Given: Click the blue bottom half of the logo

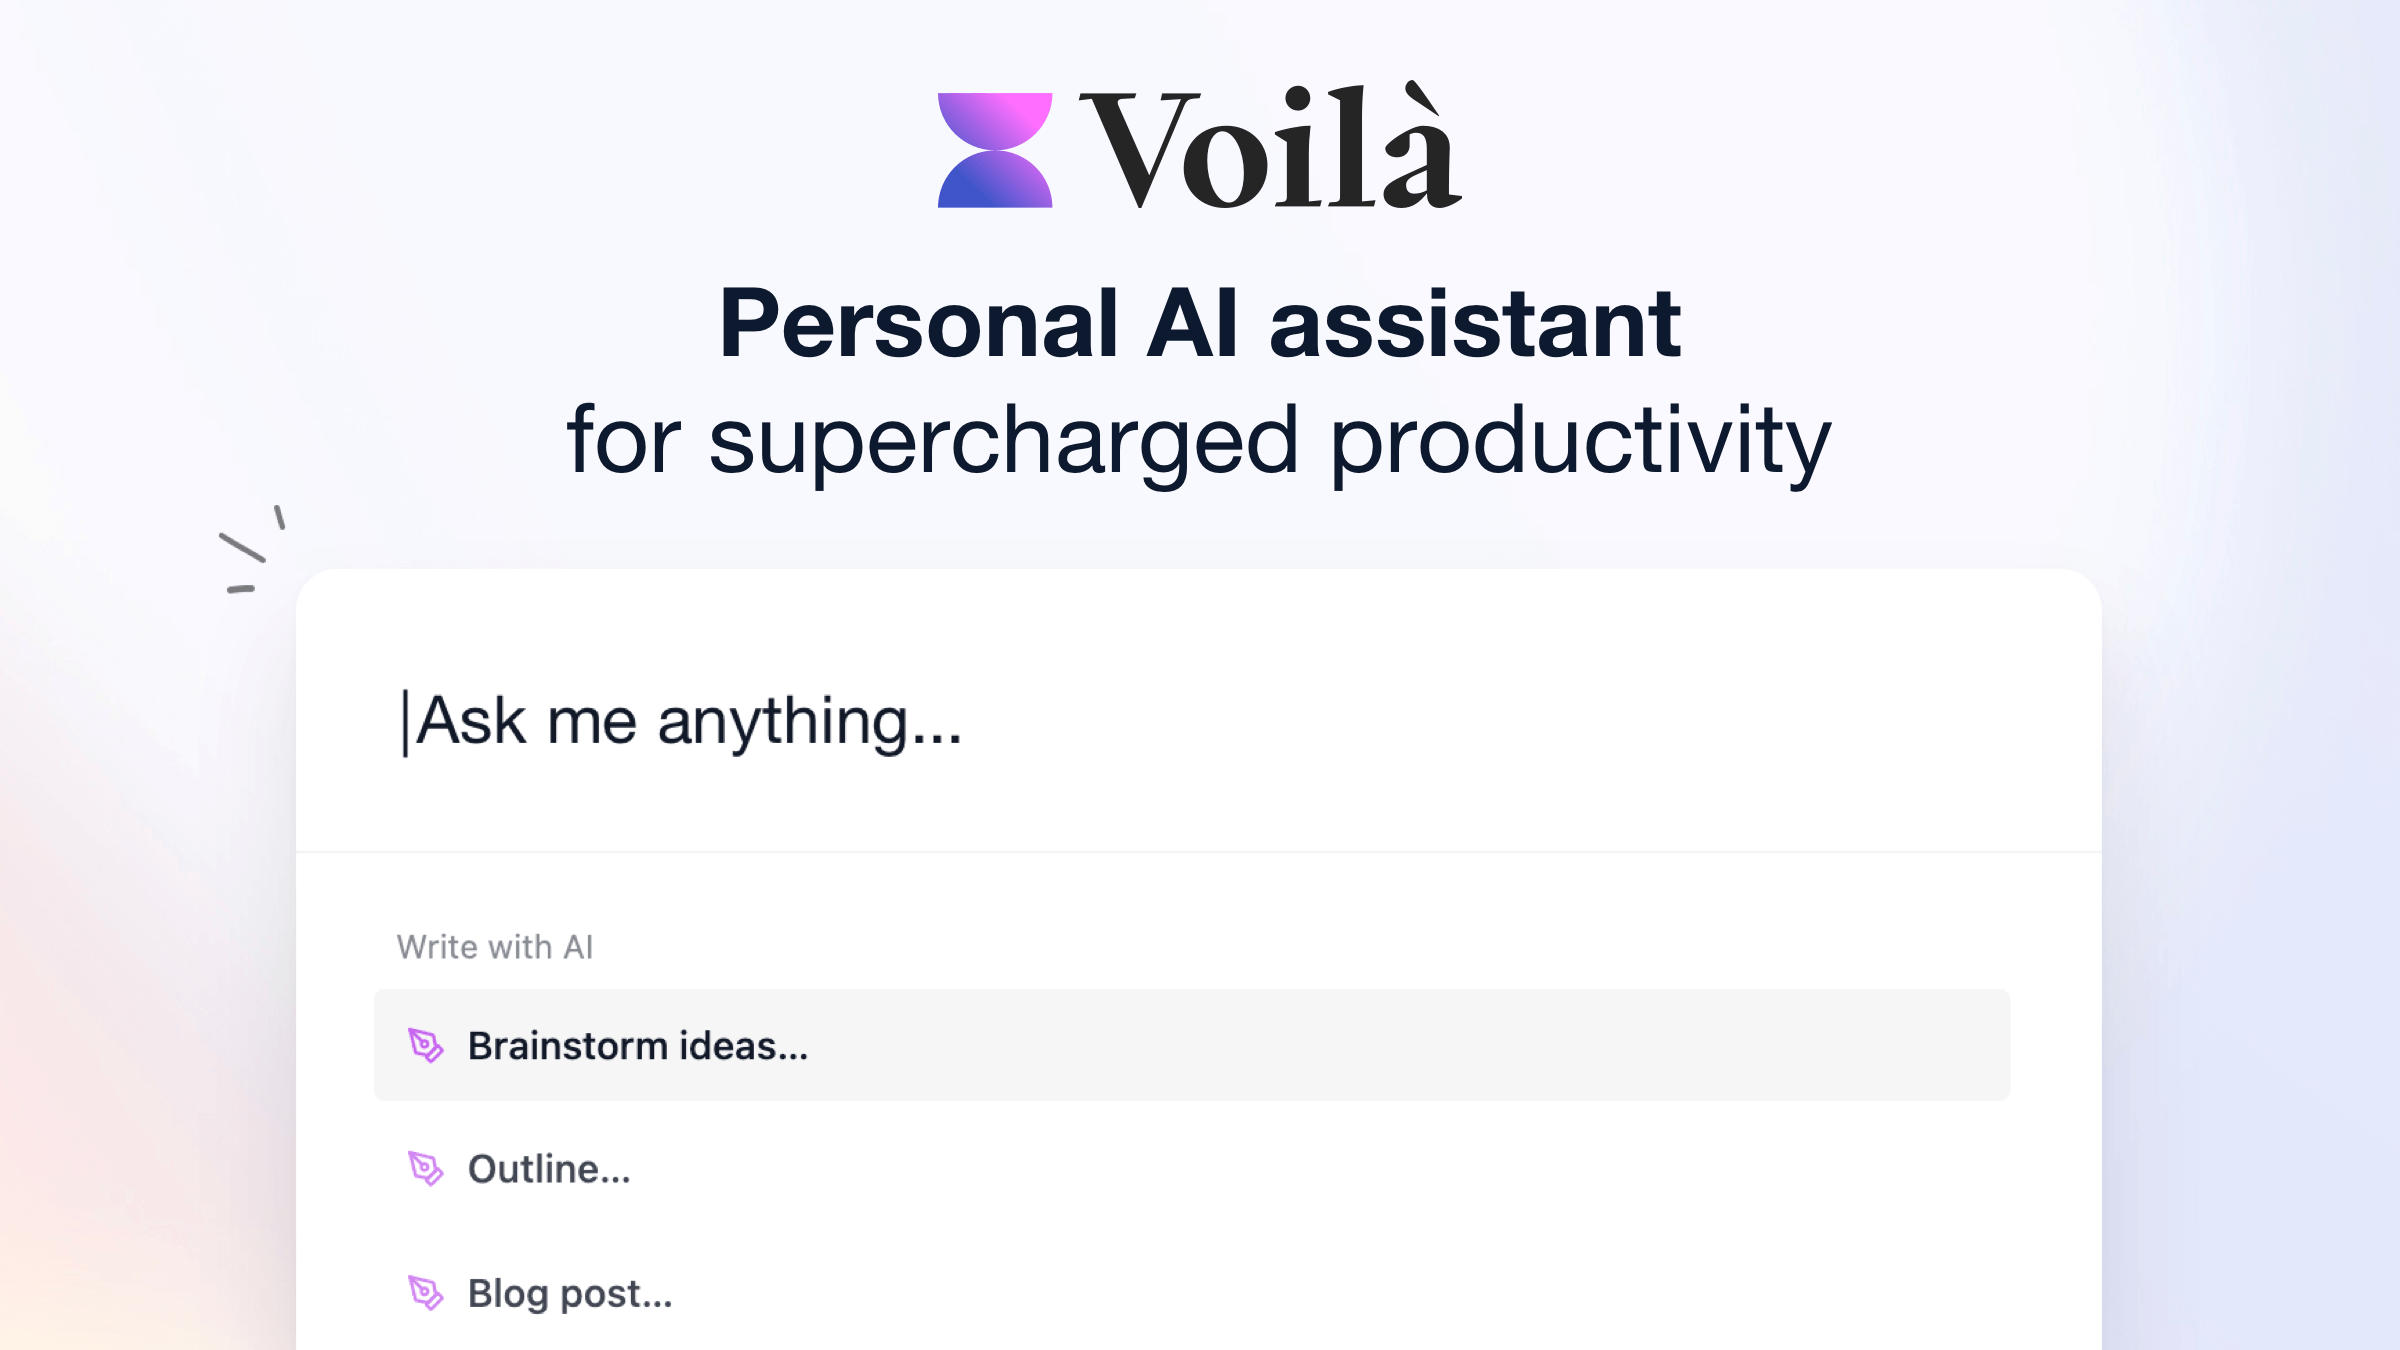Looking at the screenshot, I should point(994,183).
